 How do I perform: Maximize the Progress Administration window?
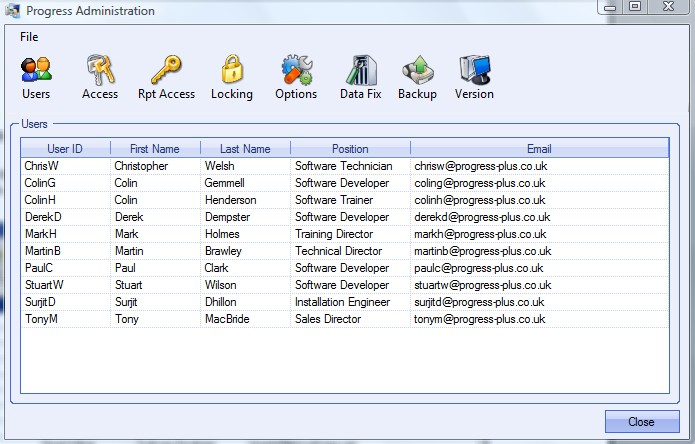pyautogui.click(x=635, y=7)
